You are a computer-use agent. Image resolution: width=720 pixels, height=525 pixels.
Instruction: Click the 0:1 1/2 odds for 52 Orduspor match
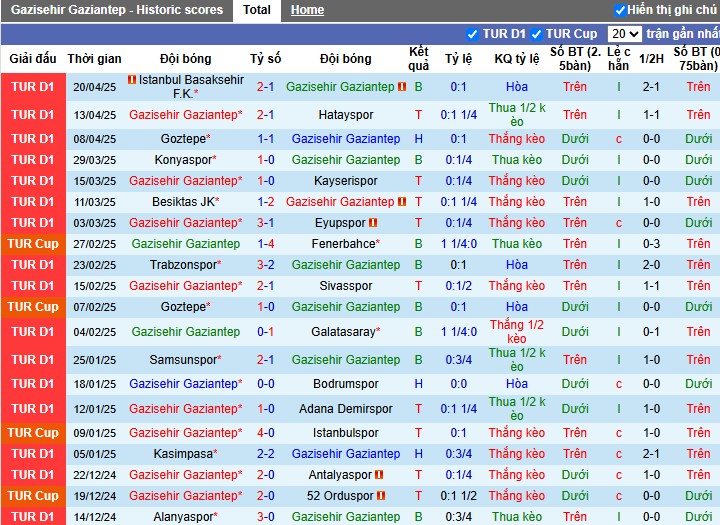click(x=459, y=496)
